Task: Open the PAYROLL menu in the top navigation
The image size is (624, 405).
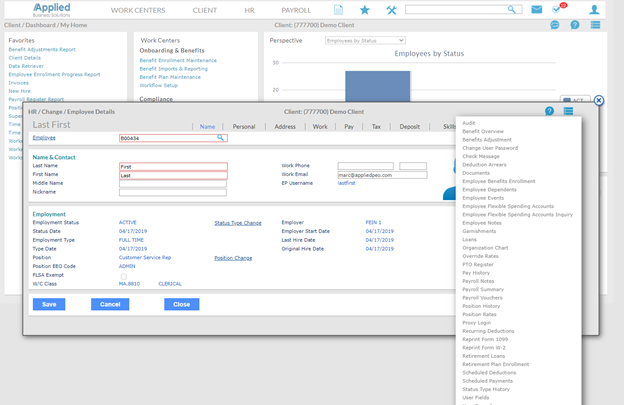Action: (296, 10)
